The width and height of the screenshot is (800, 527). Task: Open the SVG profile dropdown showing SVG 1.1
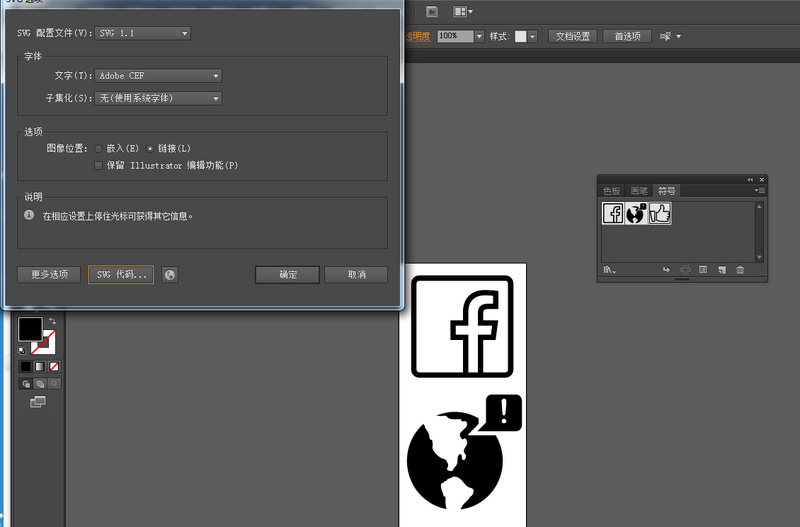click(142, 33)
